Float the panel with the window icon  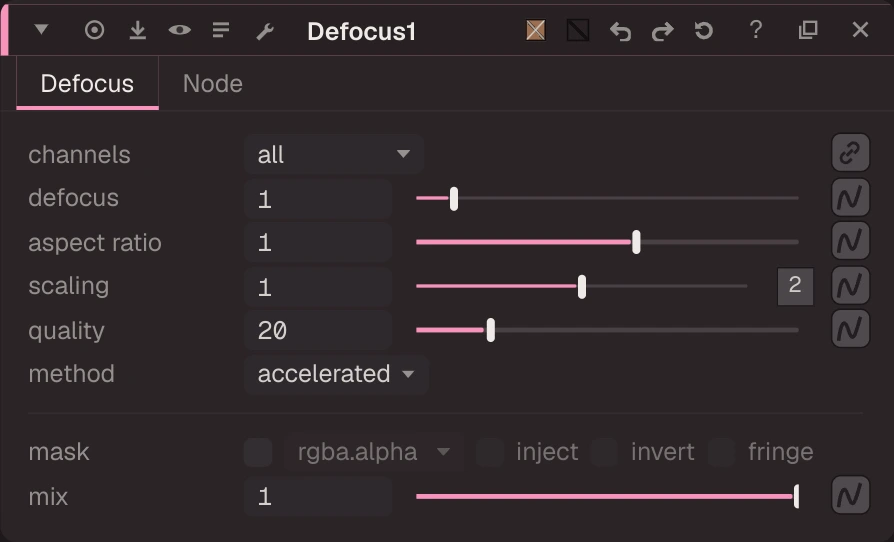808,30
